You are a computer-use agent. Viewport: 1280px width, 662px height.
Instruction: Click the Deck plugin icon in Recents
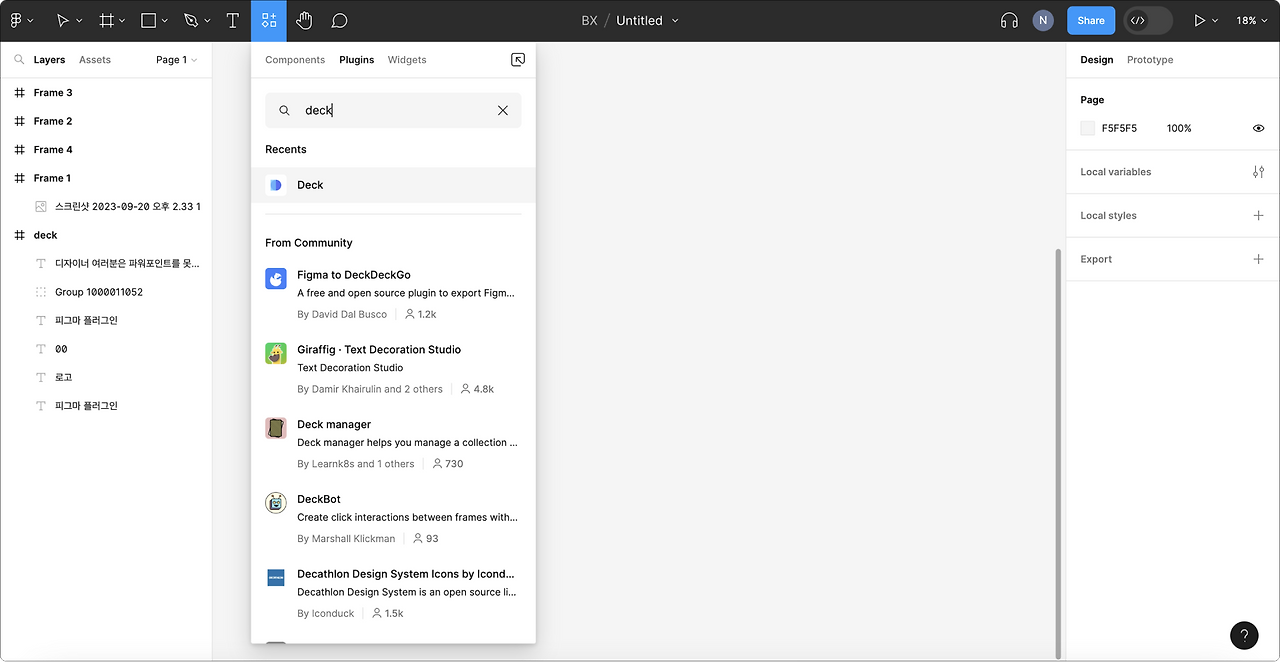pyautogui.click(x=276, y=185)
